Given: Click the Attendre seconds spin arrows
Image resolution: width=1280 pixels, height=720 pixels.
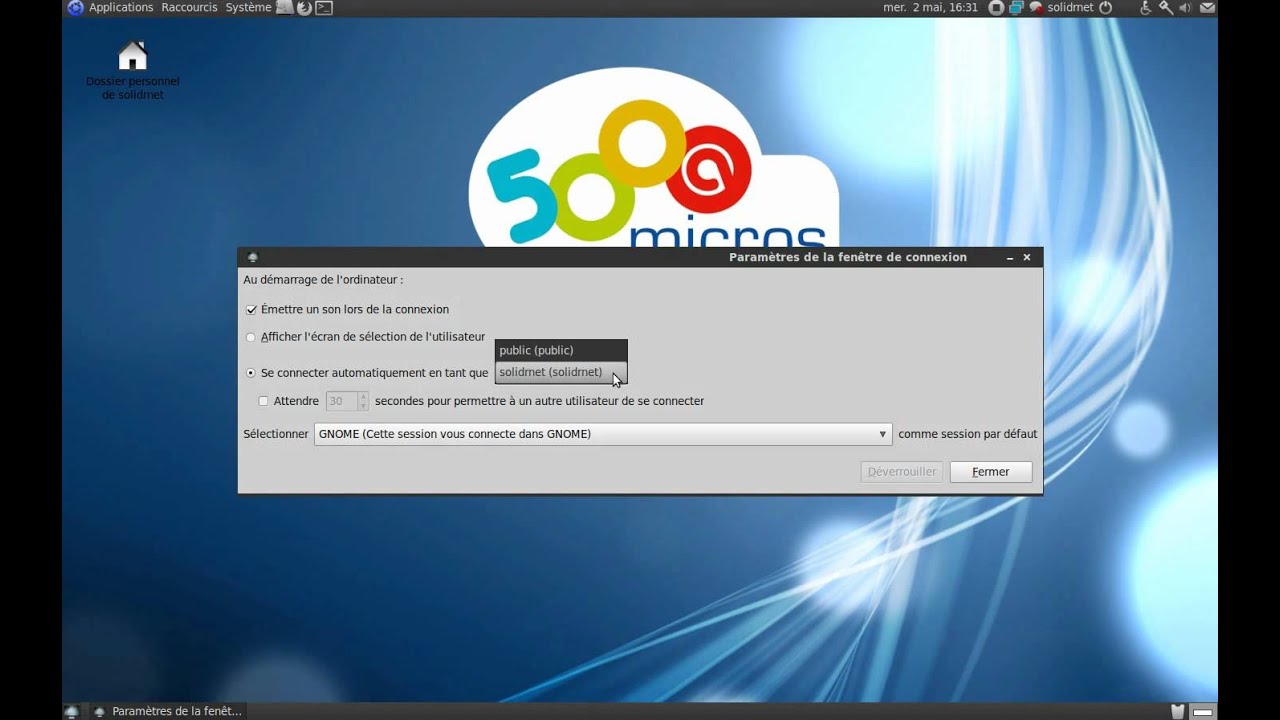Looking at the screenshot, I should (x=363, y=401).
